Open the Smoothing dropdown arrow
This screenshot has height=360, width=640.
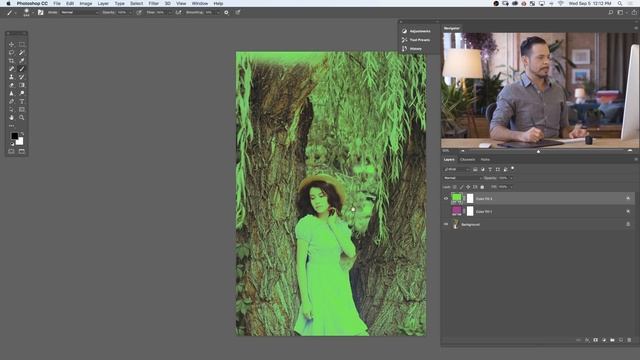218,13
